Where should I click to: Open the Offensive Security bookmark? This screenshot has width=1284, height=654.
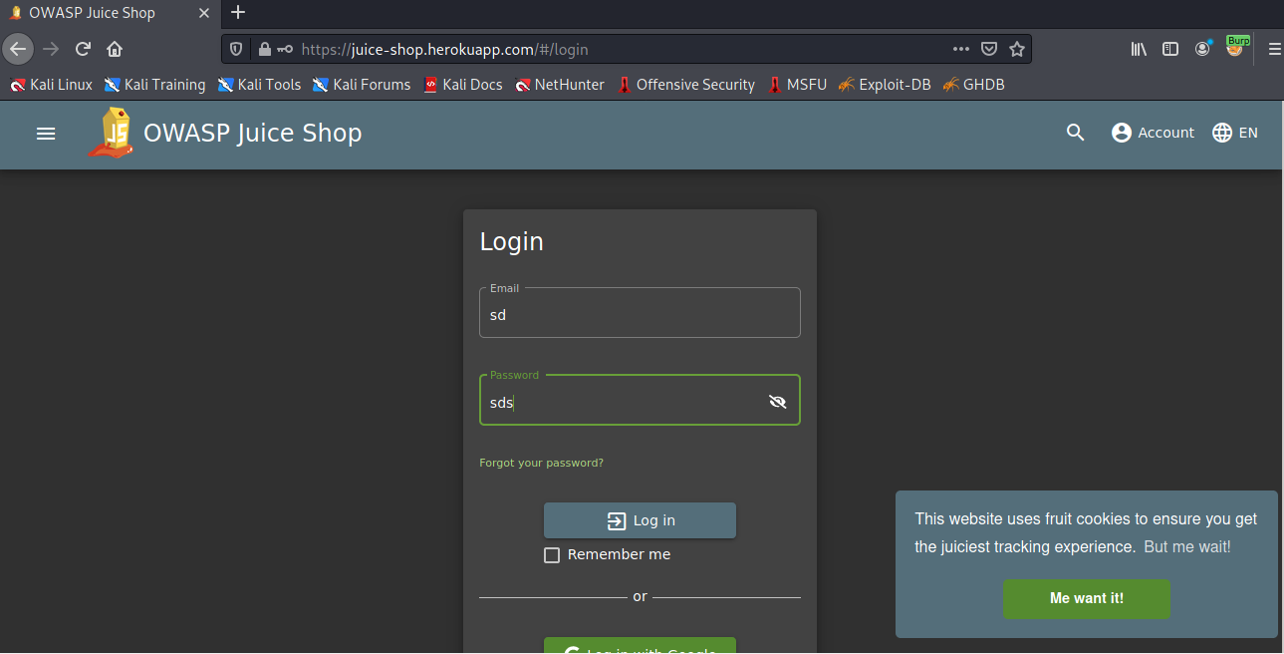coord(686,85)
